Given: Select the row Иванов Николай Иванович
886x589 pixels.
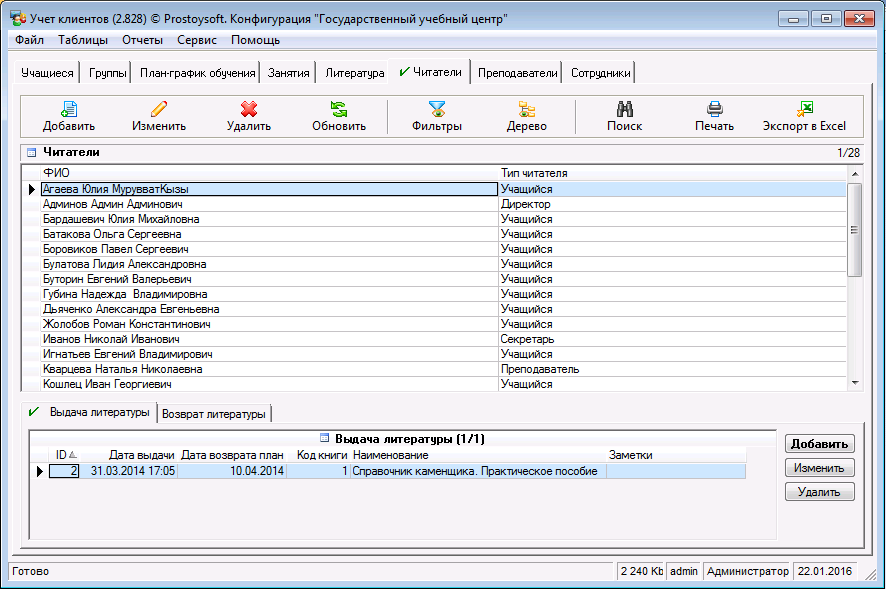Looking at the screenshot, I should (111, 339).
